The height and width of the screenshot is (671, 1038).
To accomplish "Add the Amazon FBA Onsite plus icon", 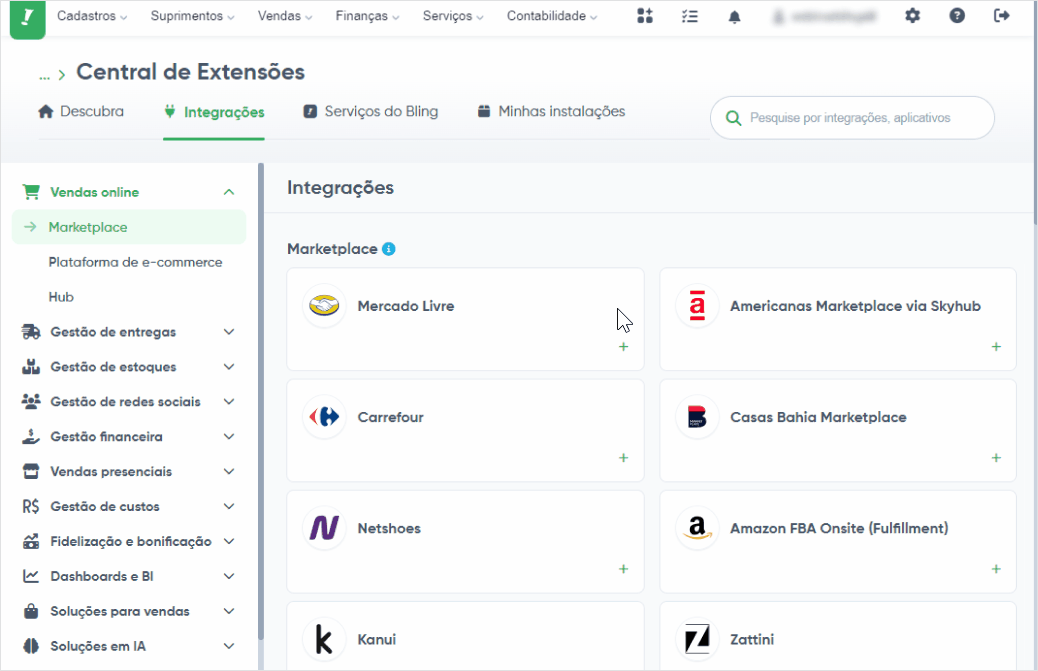I will pos(996,569).
